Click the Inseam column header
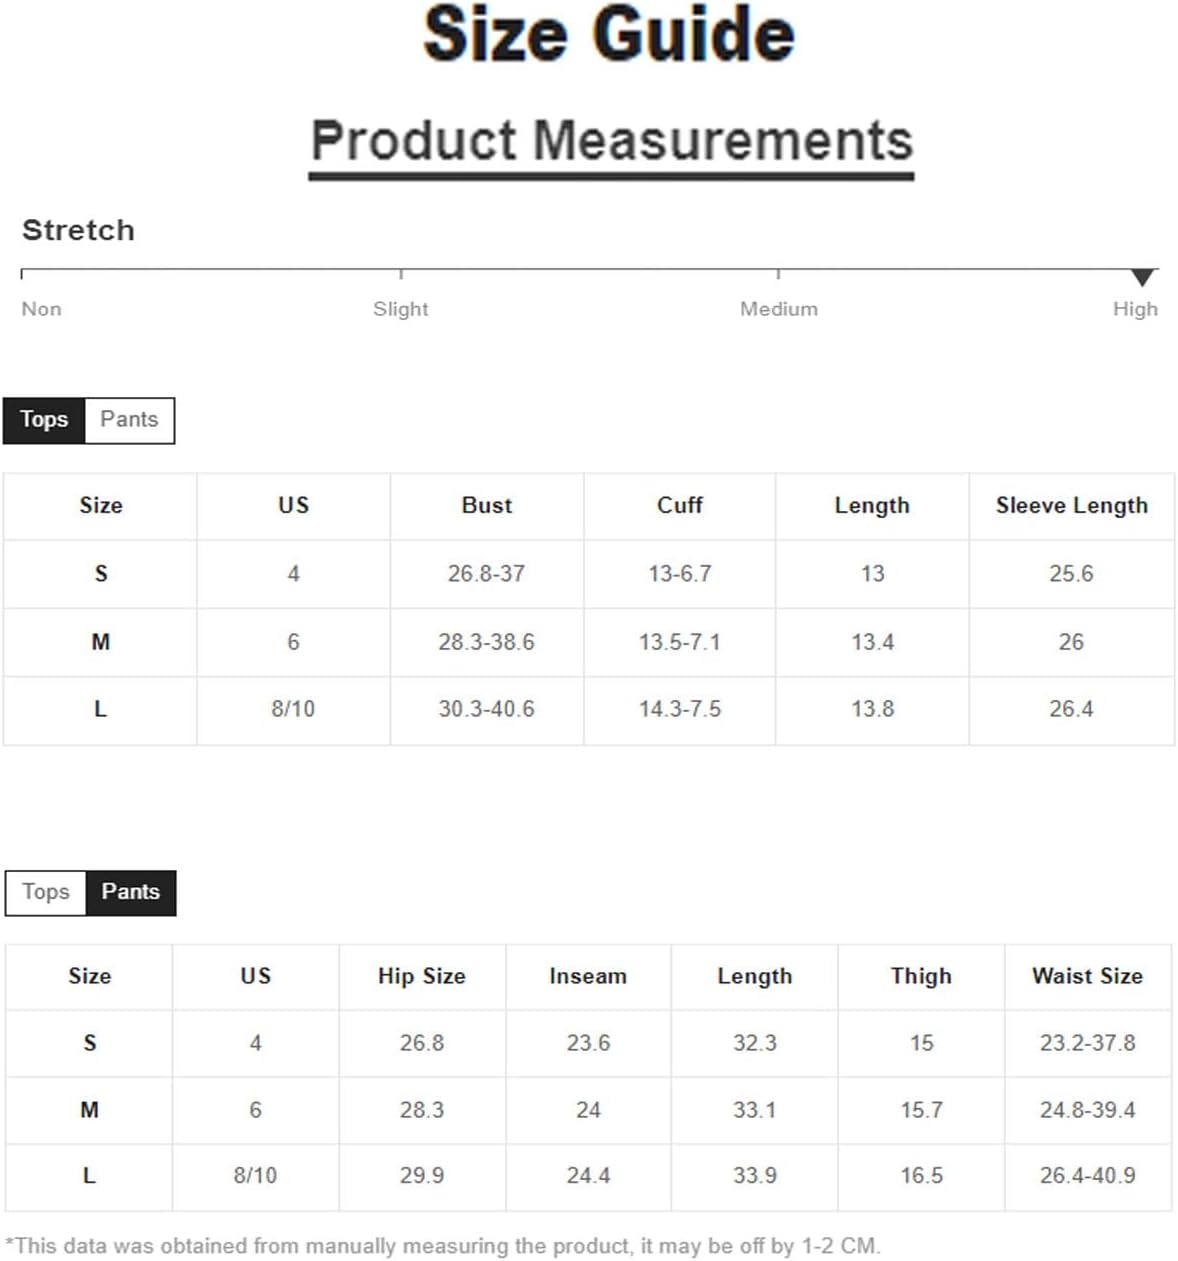 [x=588, y=977]
